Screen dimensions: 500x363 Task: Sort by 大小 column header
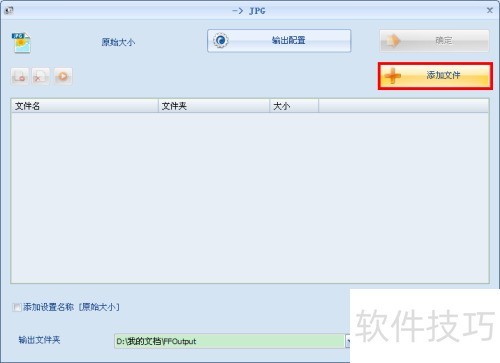point(294,106)
